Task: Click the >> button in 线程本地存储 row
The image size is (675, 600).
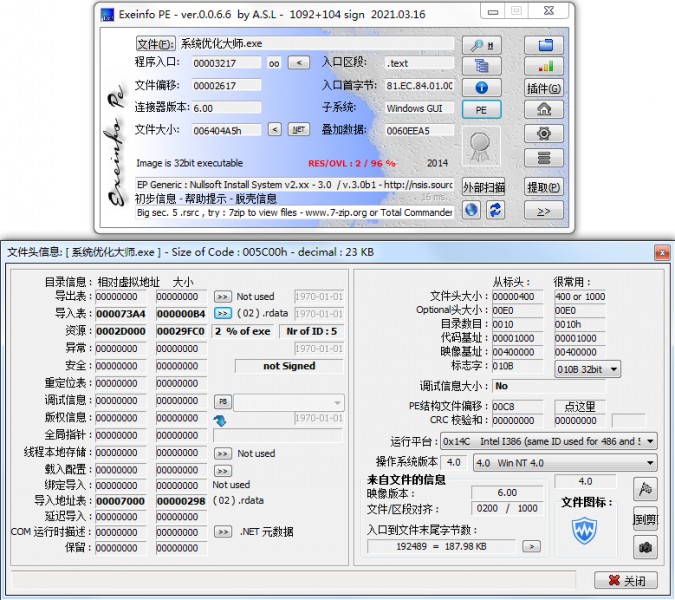Action: pyautogui.click(x=222, y=454)
